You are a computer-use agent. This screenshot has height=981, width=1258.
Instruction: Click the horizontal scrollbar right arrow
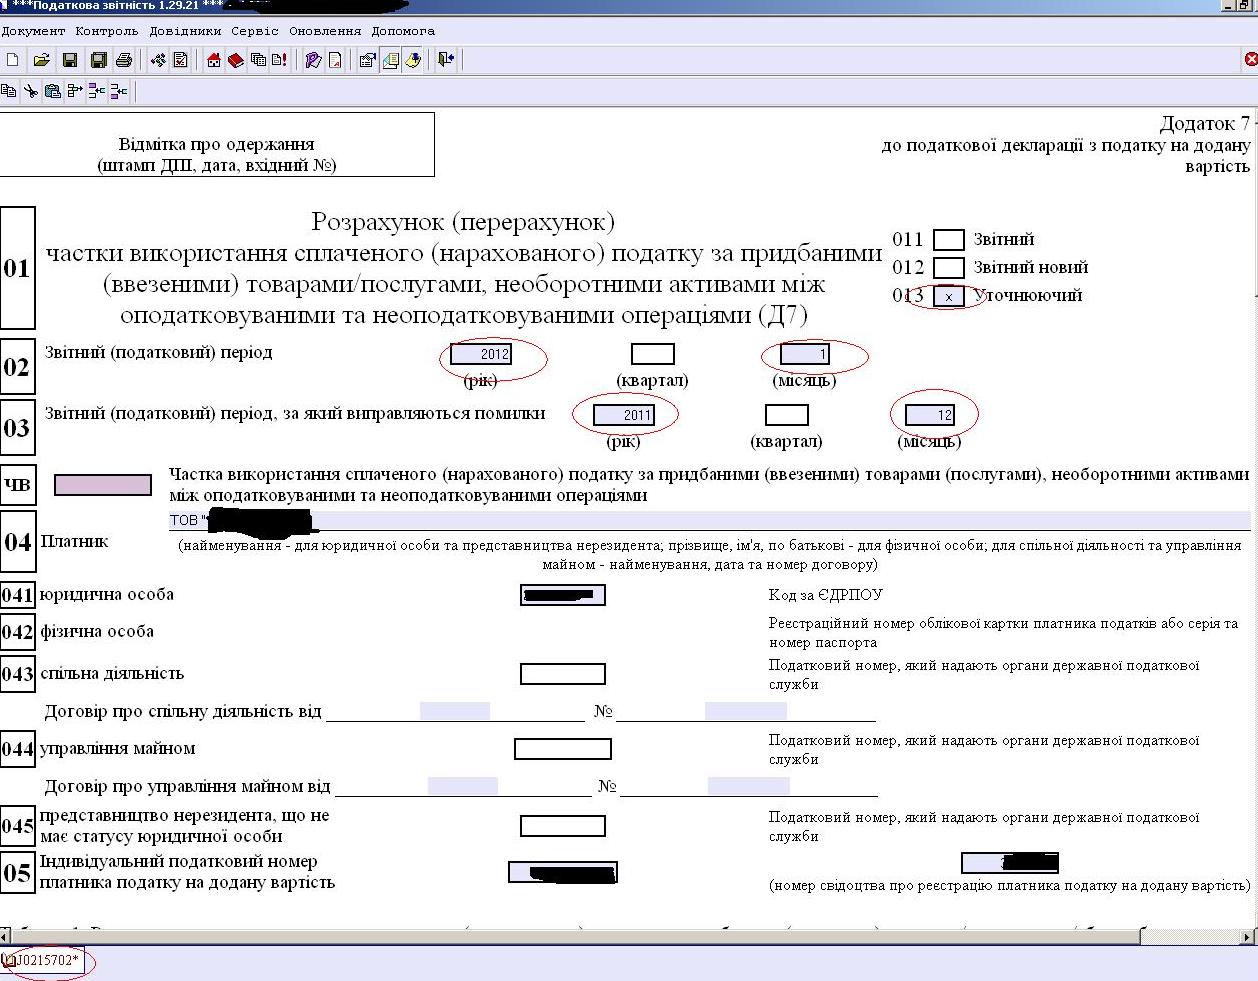click(1247, 937)
